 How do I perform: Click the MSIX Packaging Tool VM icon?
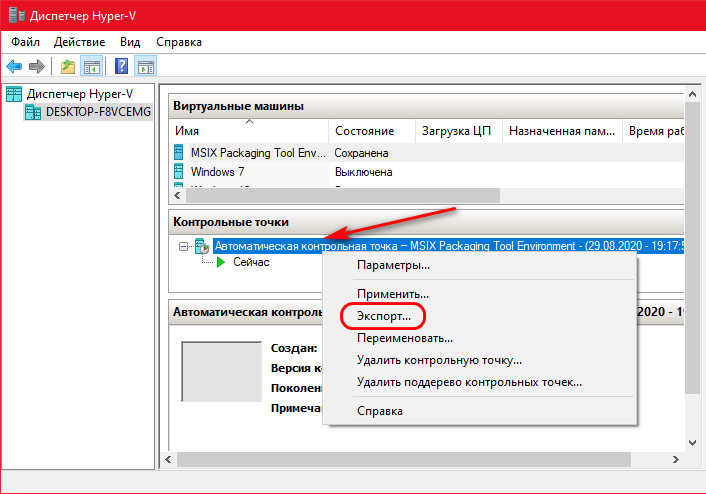click(x=179, y=153)
